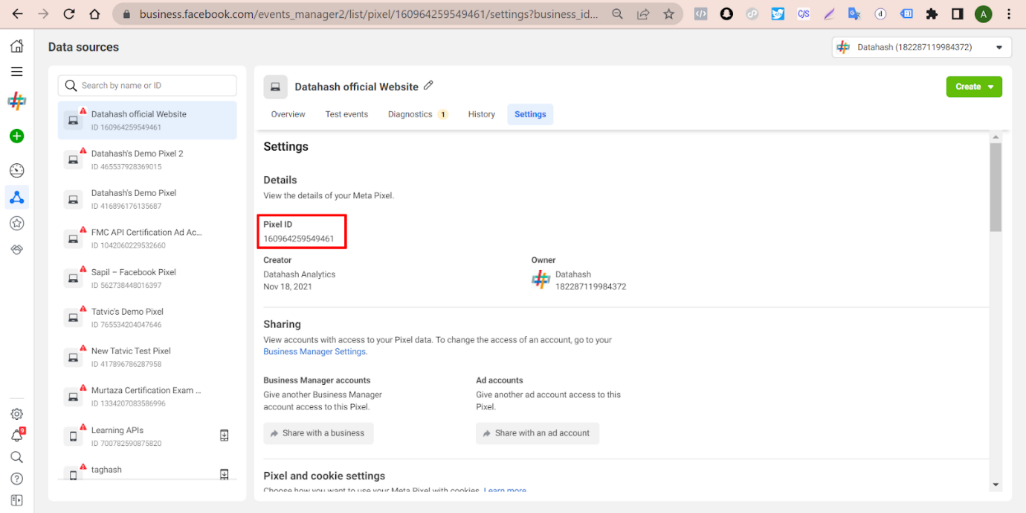This screenshot has width=1026, height=513.
Task: Select Learning APIs in the list
Action: [147, 436]
